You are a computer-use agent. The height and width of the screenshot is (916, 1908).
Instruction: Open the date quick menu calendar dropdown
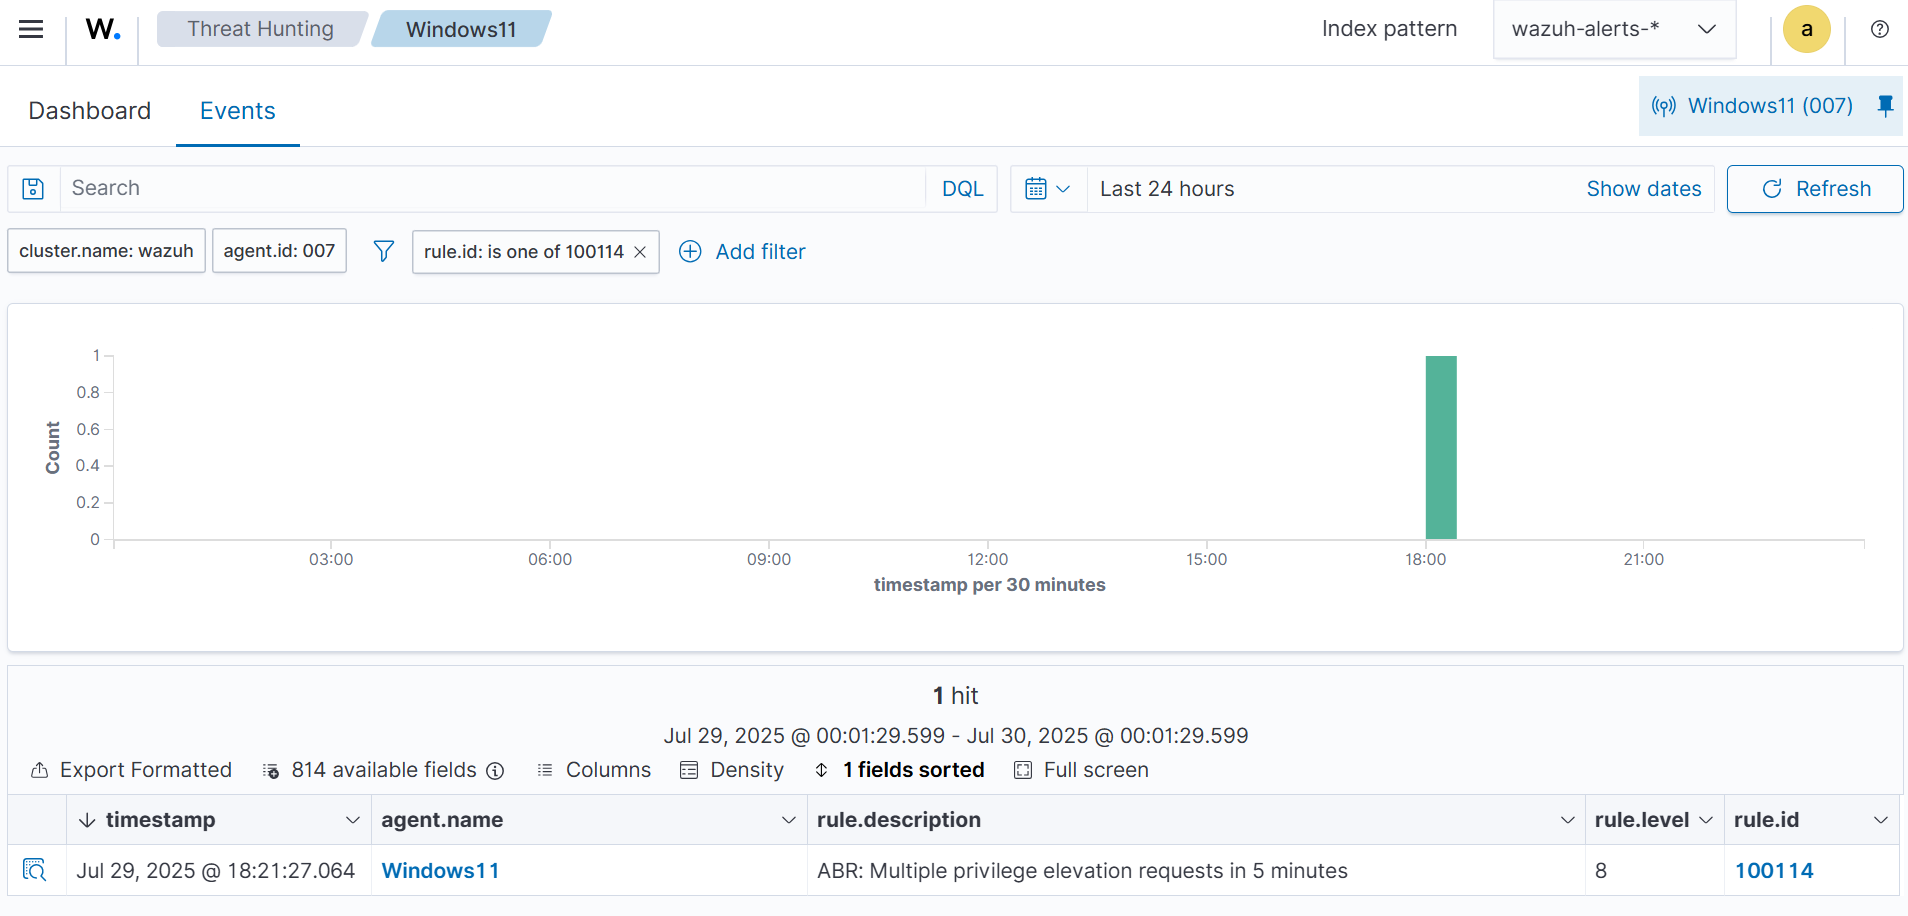1047,189
